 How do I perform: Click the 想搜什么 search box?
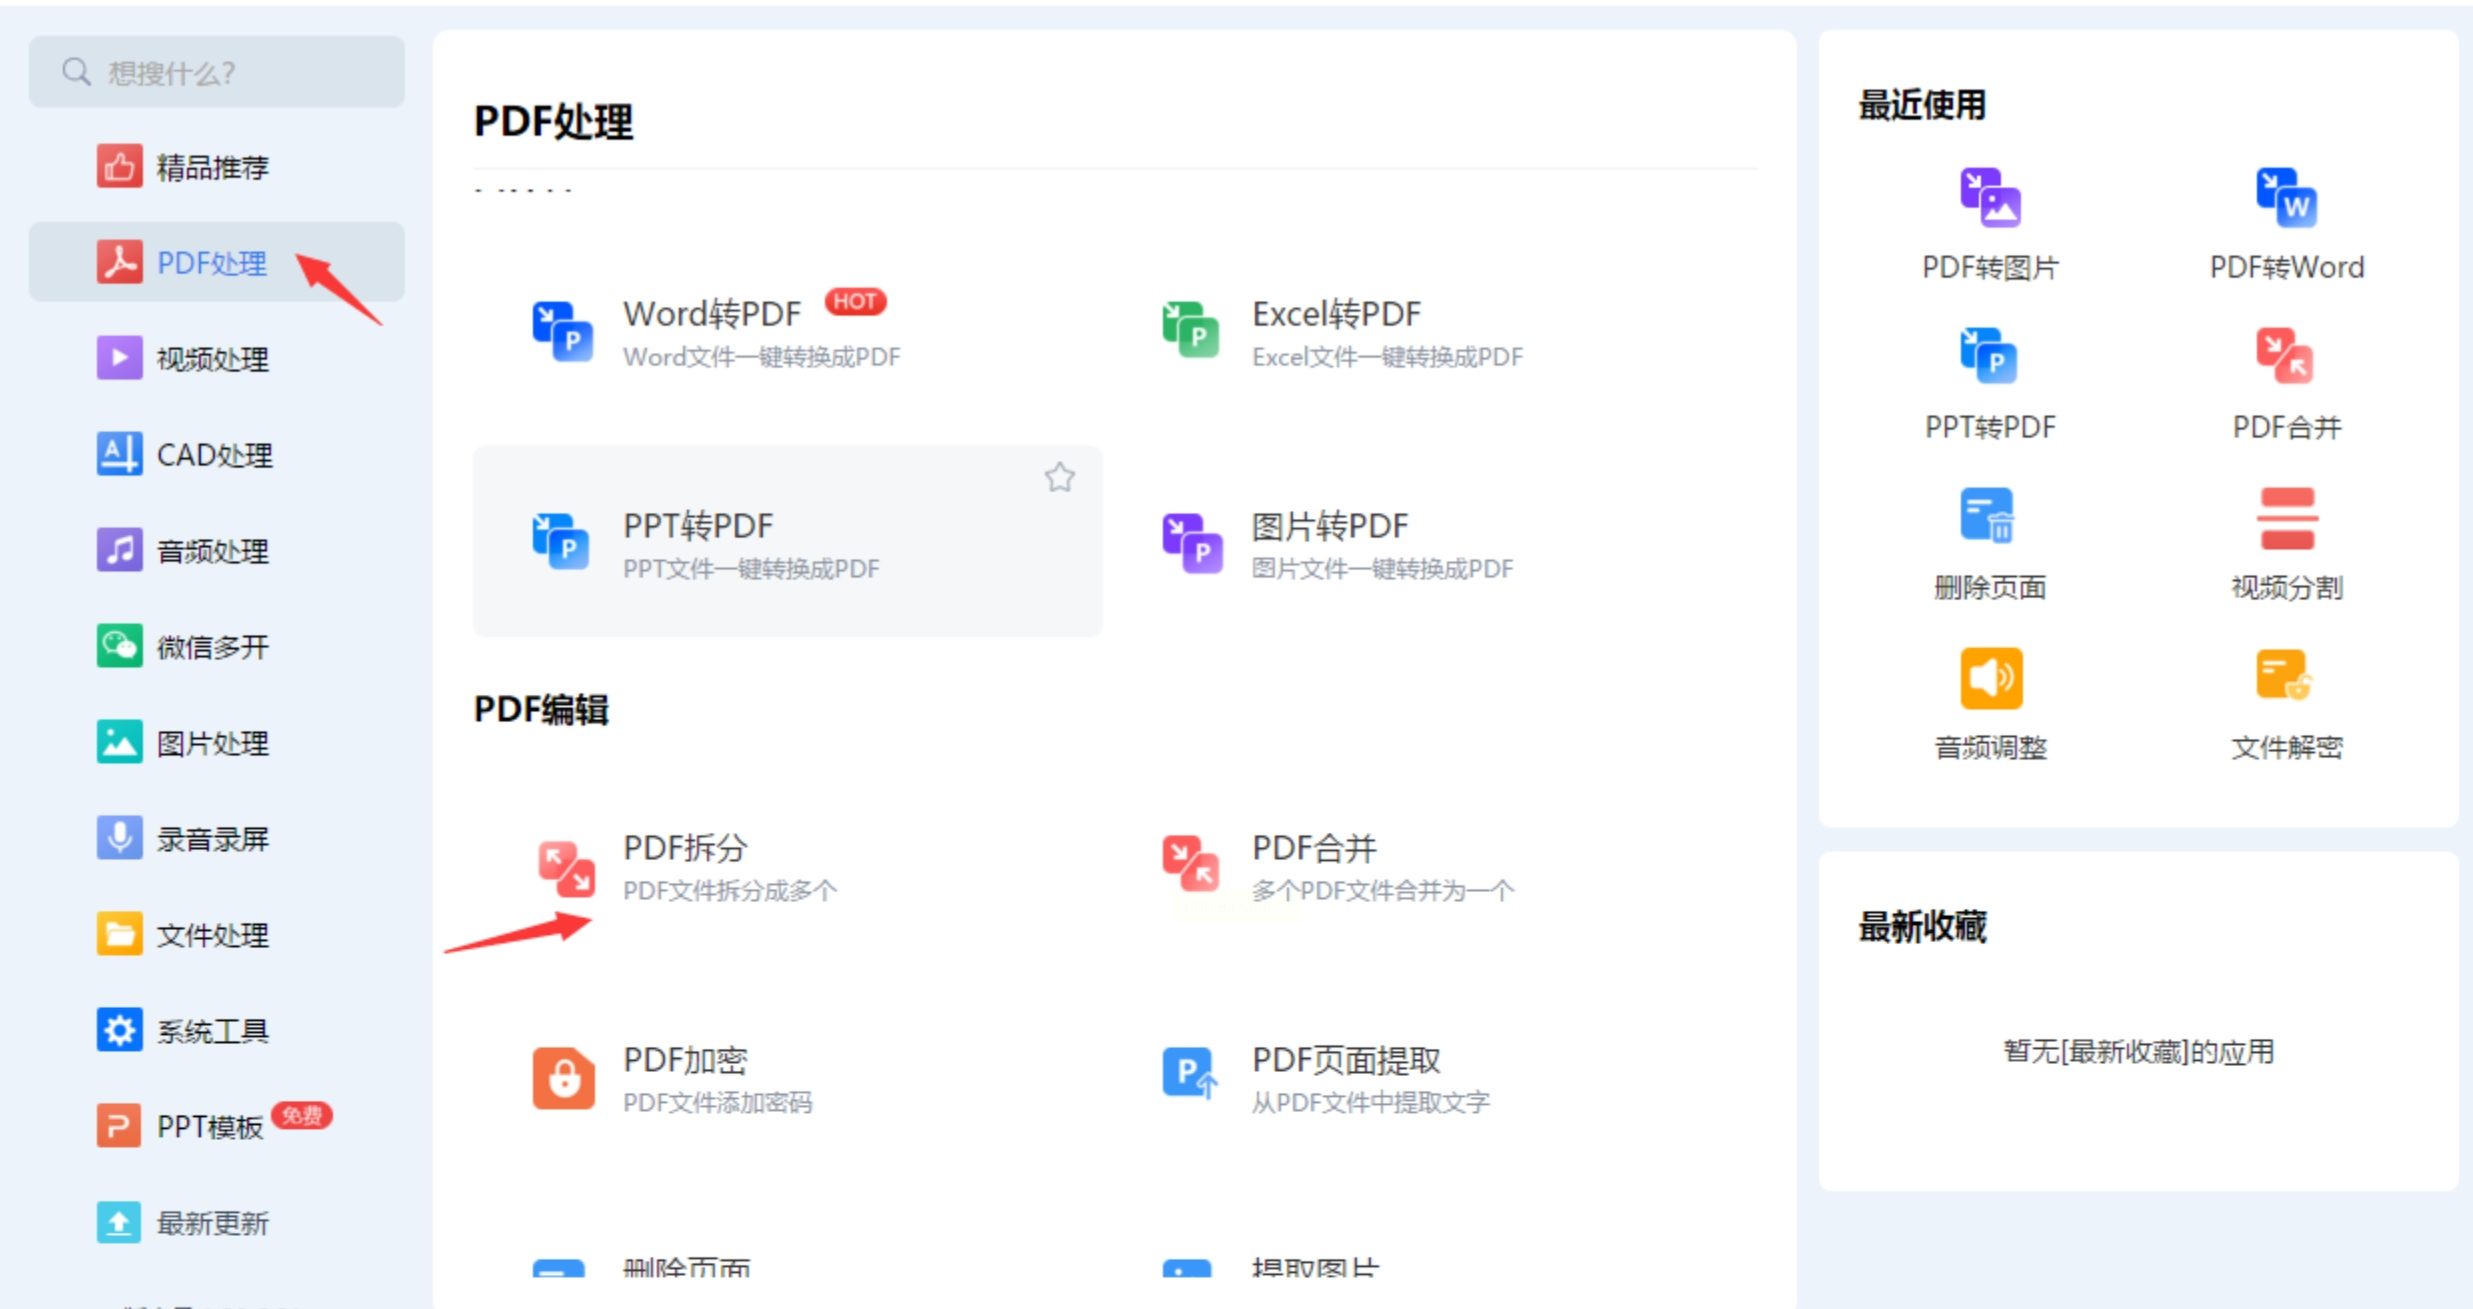[217, 72]
